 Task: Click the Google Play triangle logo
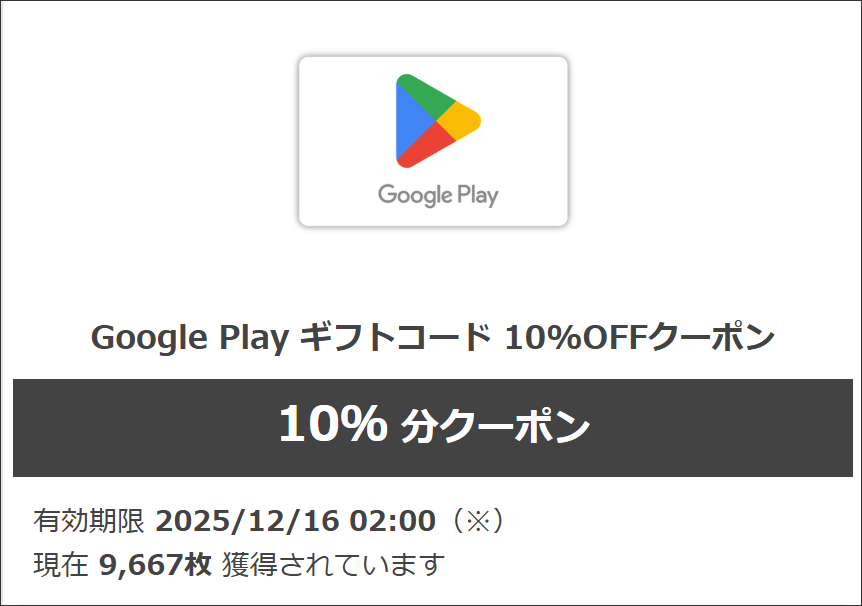pos(437,120)
